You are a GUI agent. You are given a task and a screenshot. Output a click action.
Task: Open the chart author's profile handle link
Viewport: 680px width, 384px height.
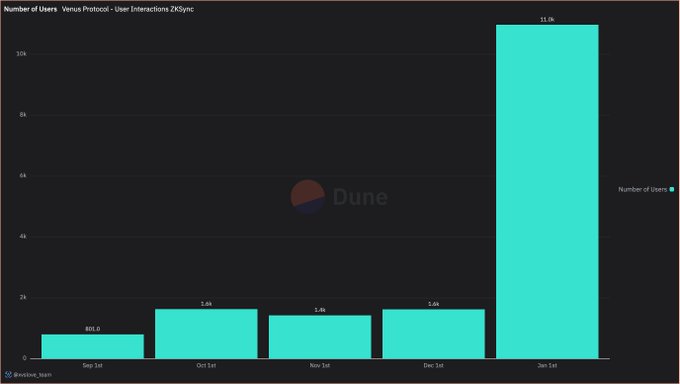[33, 374]
